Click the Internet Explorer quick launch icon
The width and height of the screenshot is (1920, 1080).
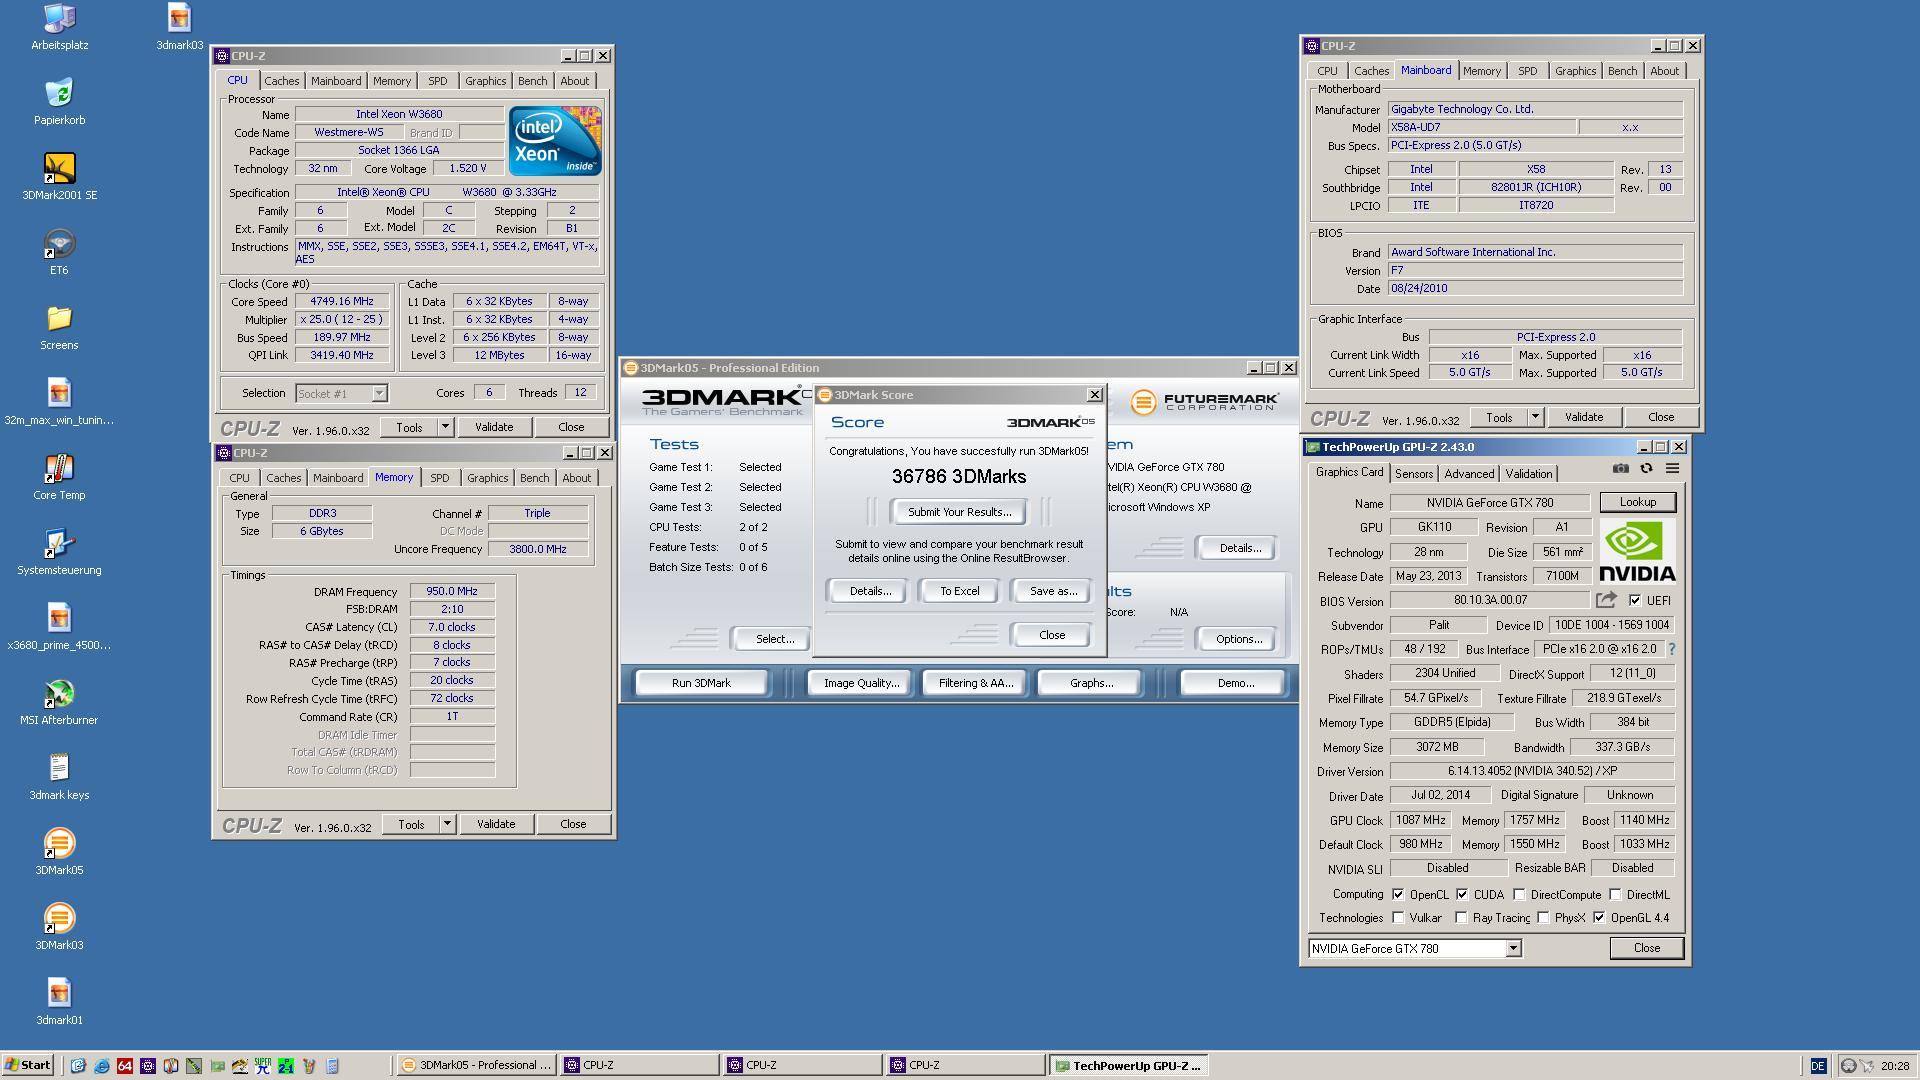pyautogui.click(x=102, y=1066)
